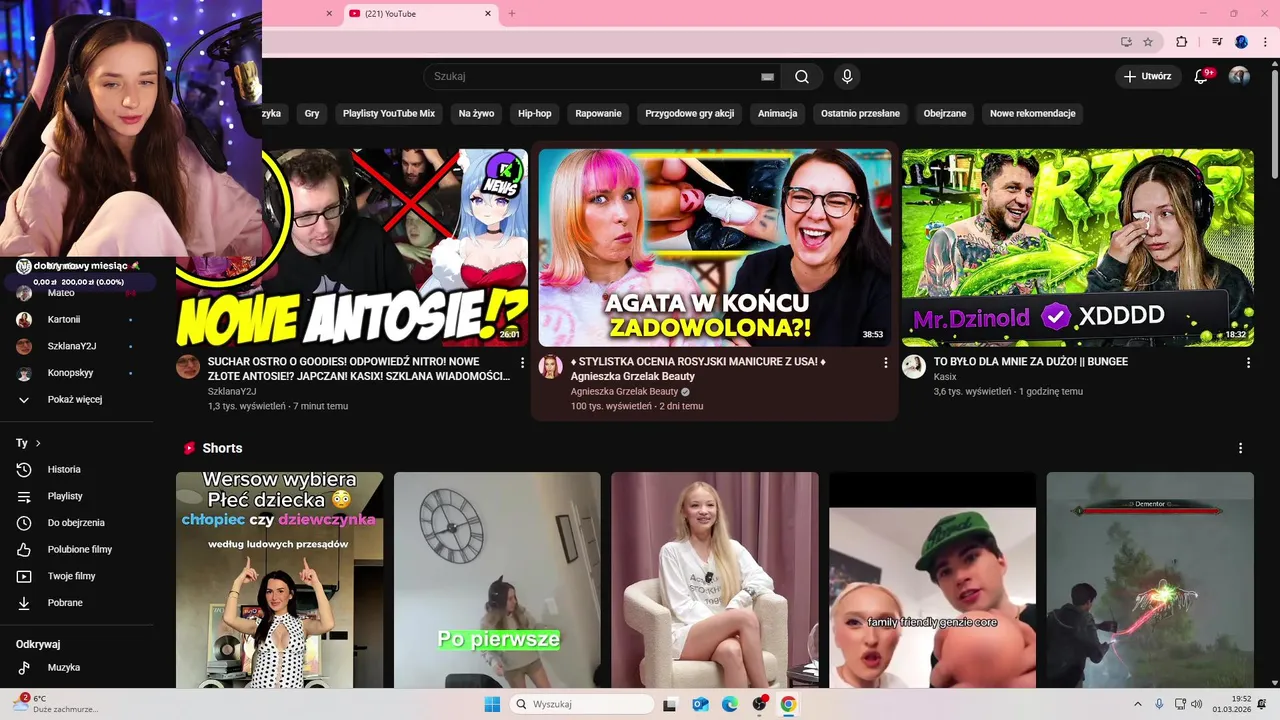Screen dimensions: 1280x720
Task: Open Chrome media controls icon
Action: coord(1217,42)
